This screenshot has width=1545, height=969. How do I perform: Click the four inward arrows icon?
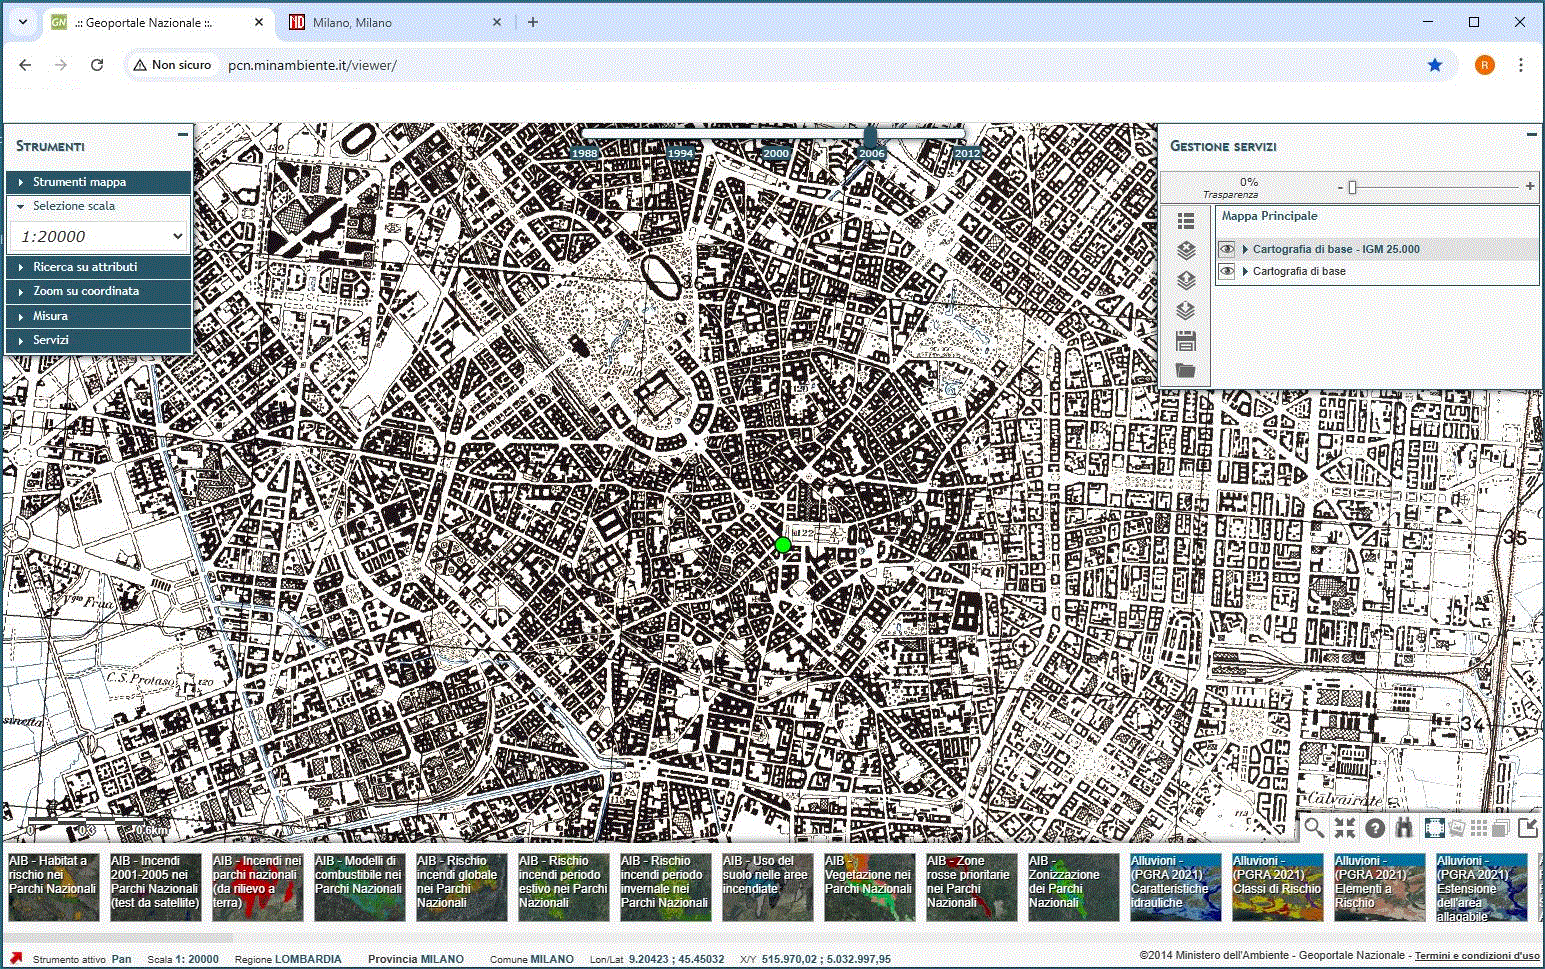click(1345, 827)
